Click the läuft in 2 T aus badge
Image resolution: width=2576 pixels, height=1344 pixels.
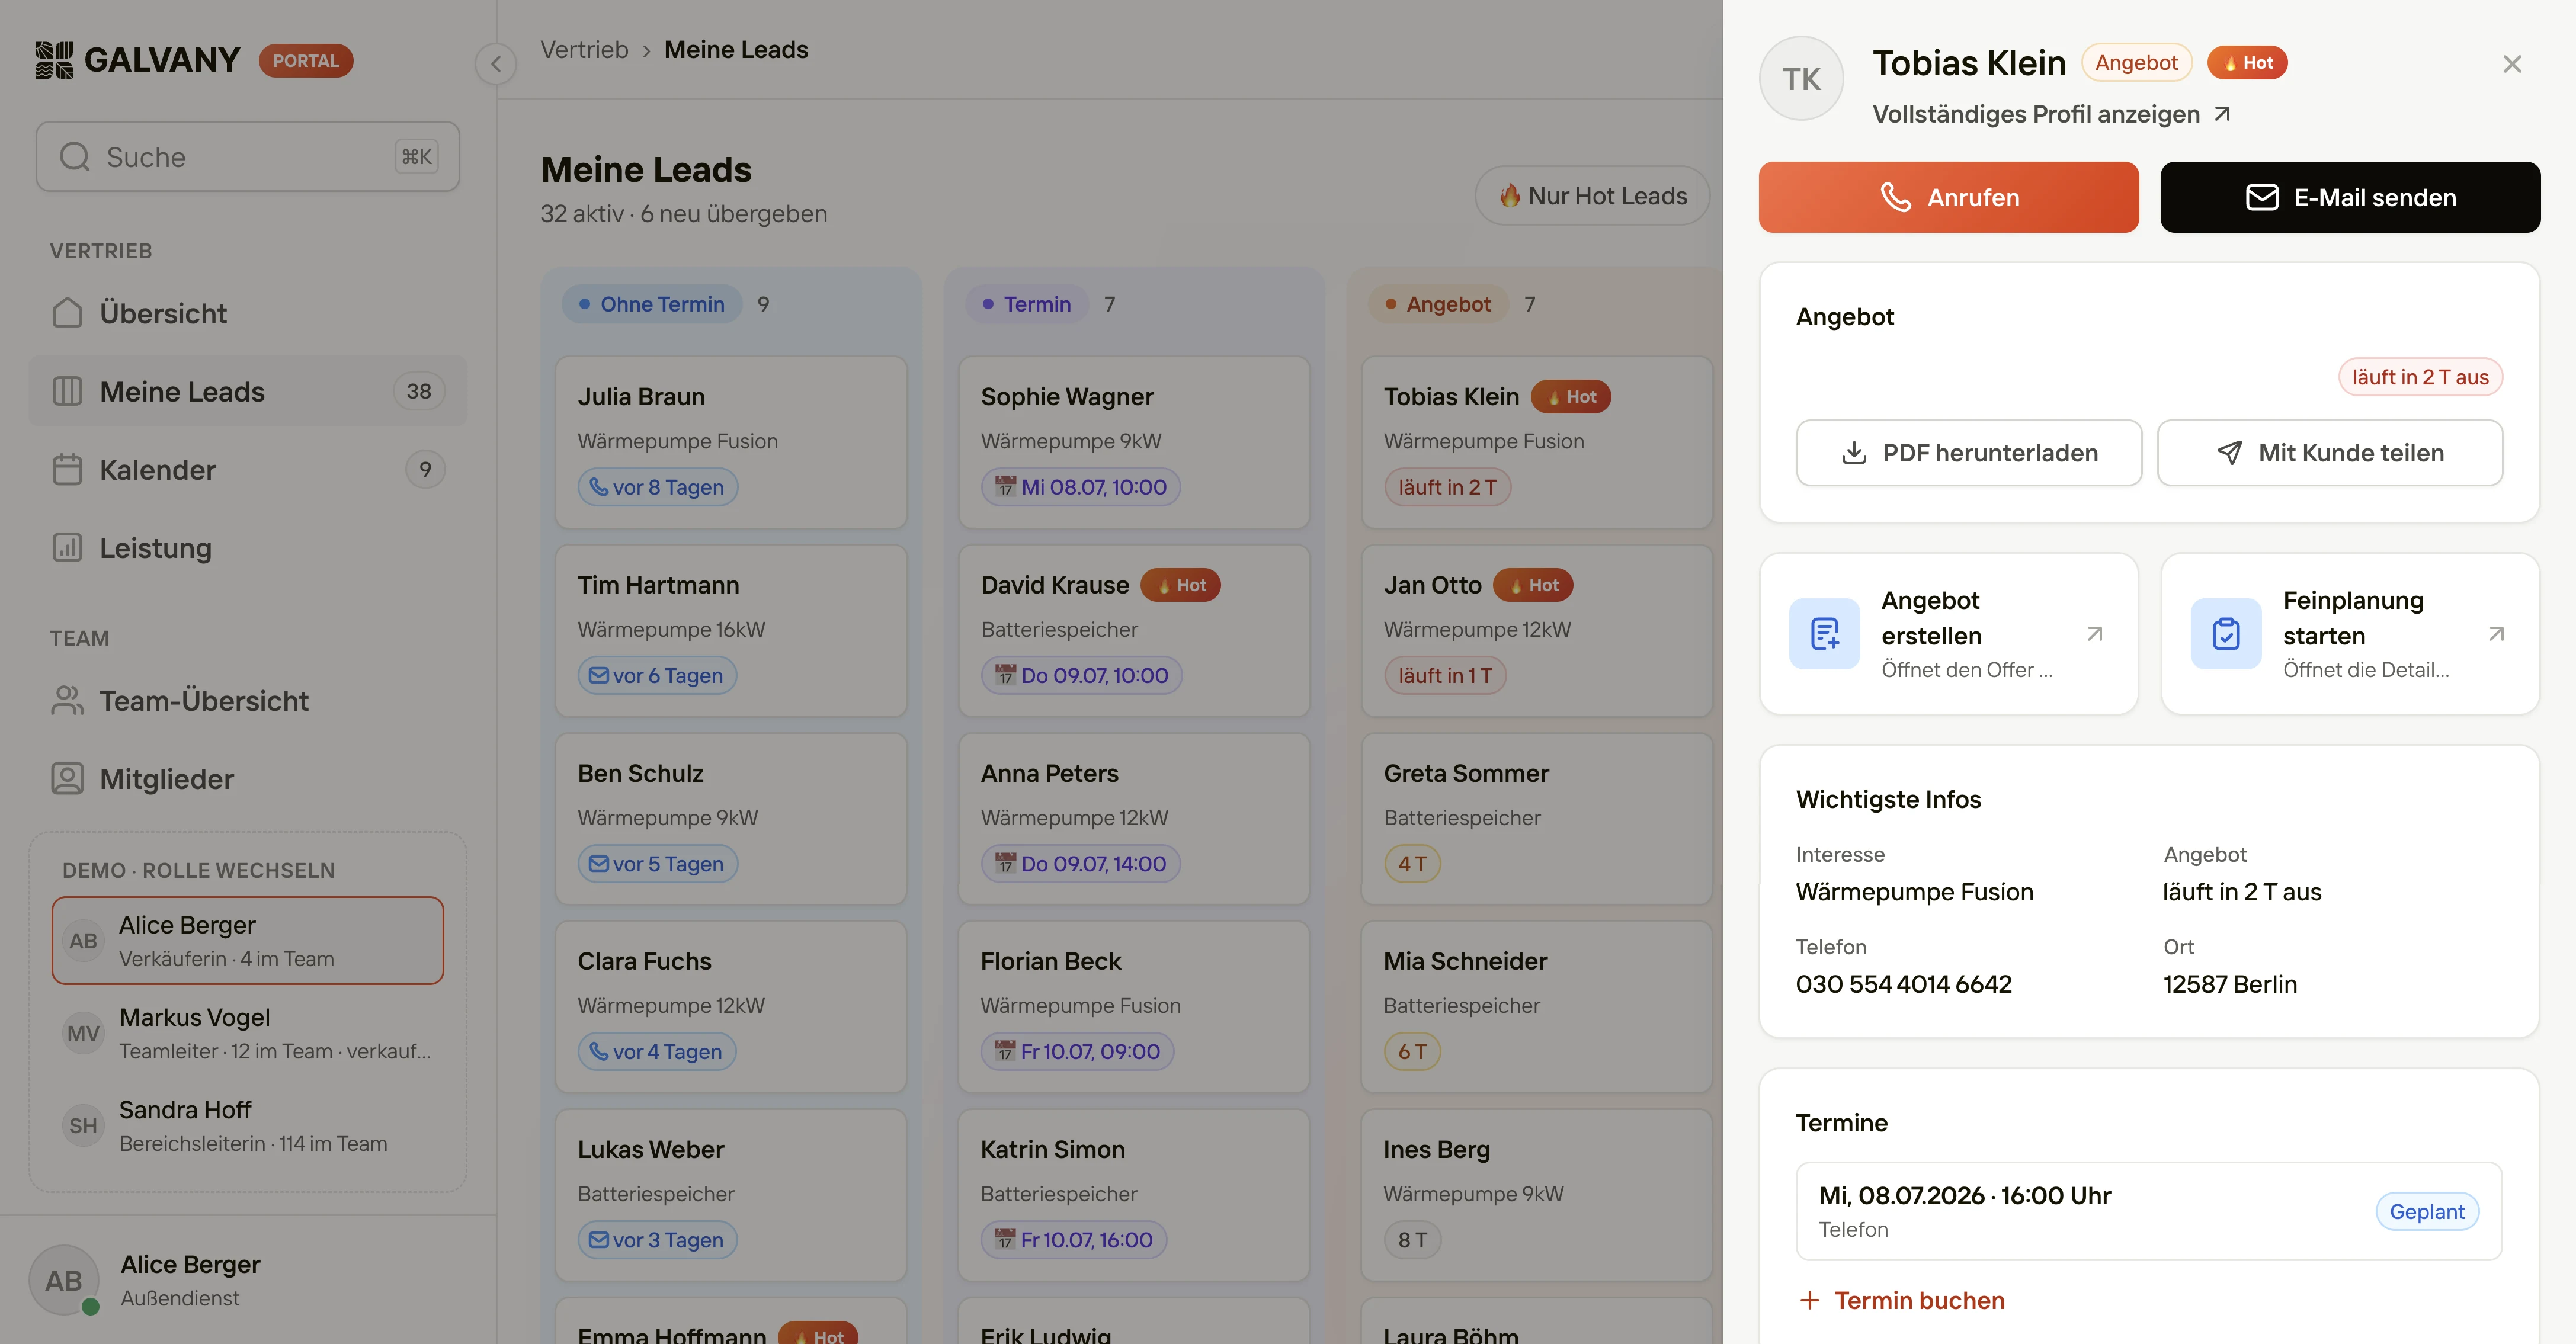pyautogui.click(x=2420, y=377)
